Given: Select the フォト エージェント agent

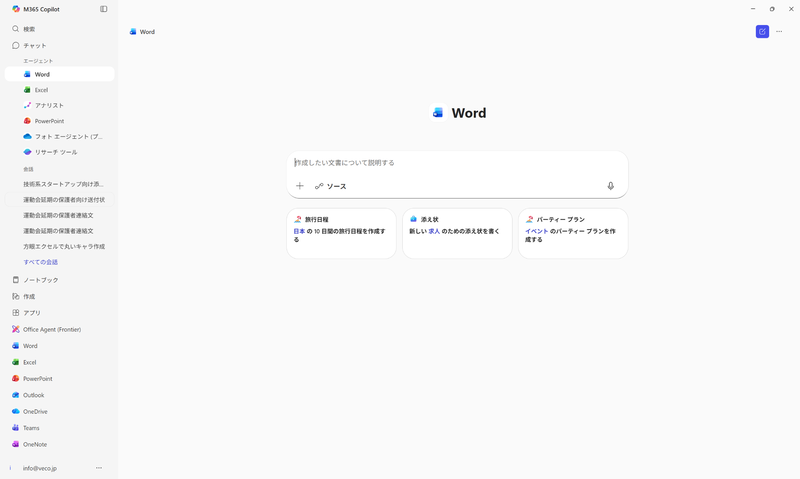Looking at the screenshot, I should coord(59,136).
